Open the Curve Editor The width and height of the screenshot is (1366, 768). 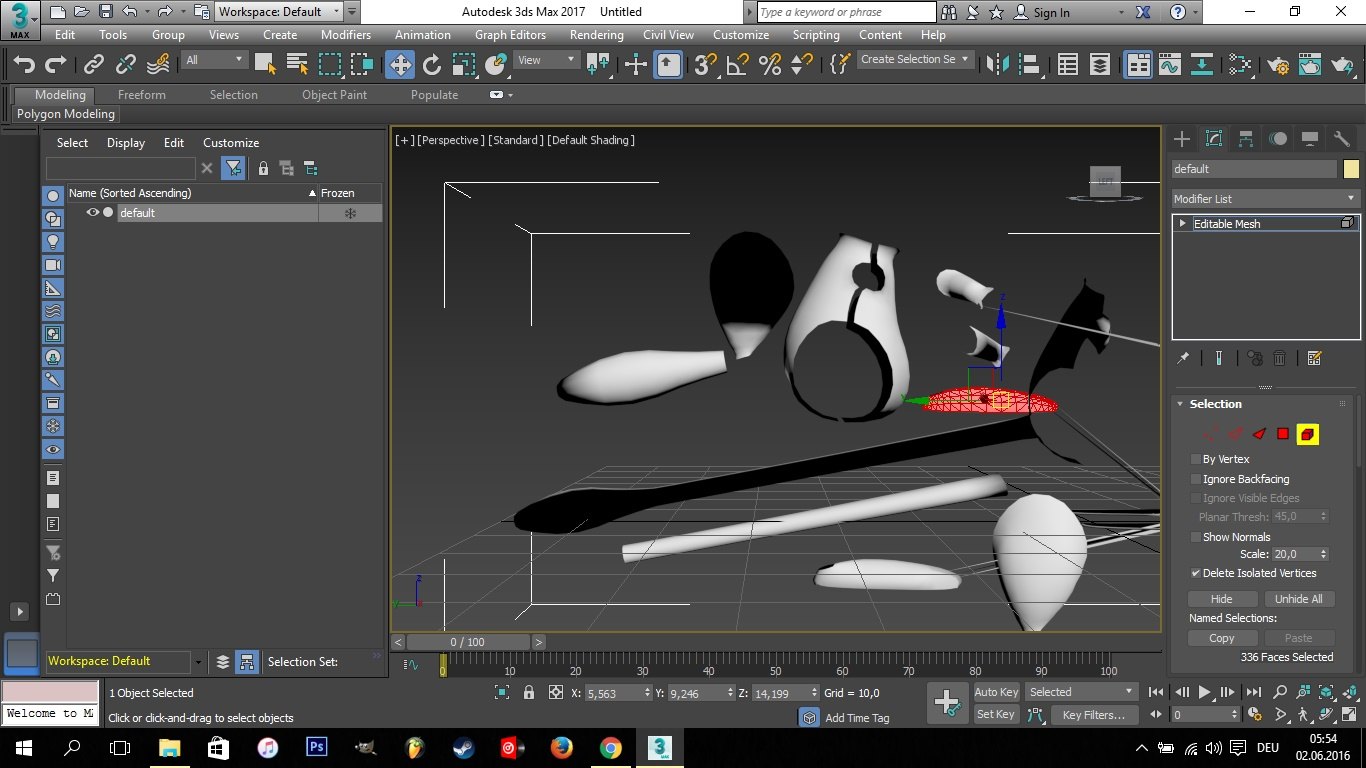click(1170, 65)
